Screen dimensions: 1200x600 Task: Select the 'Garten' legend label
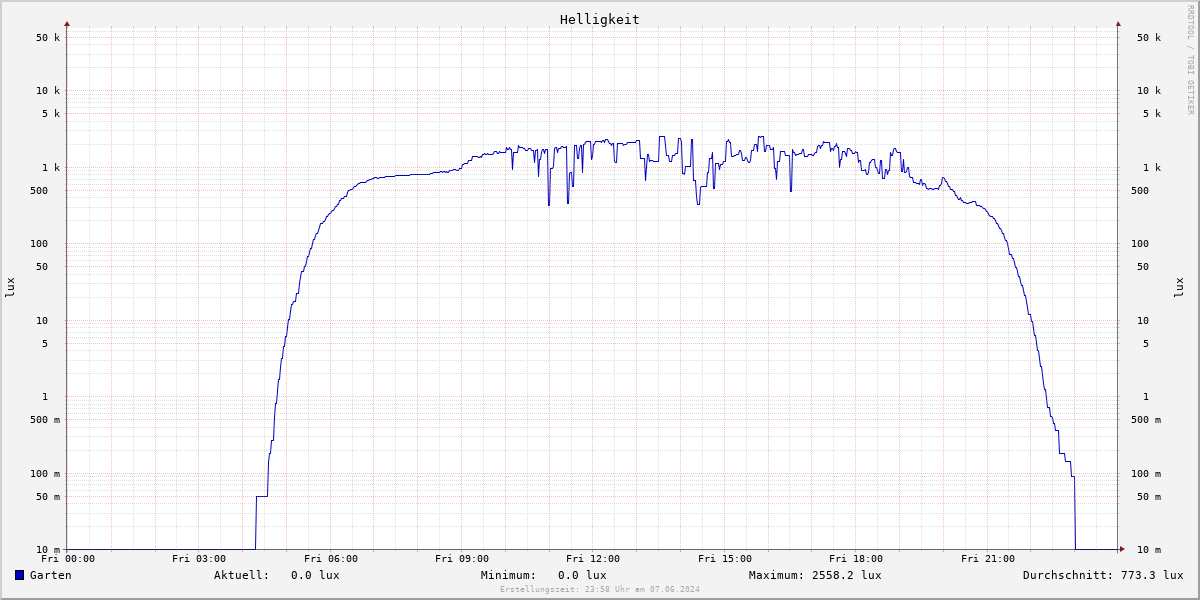coord(50,575)
